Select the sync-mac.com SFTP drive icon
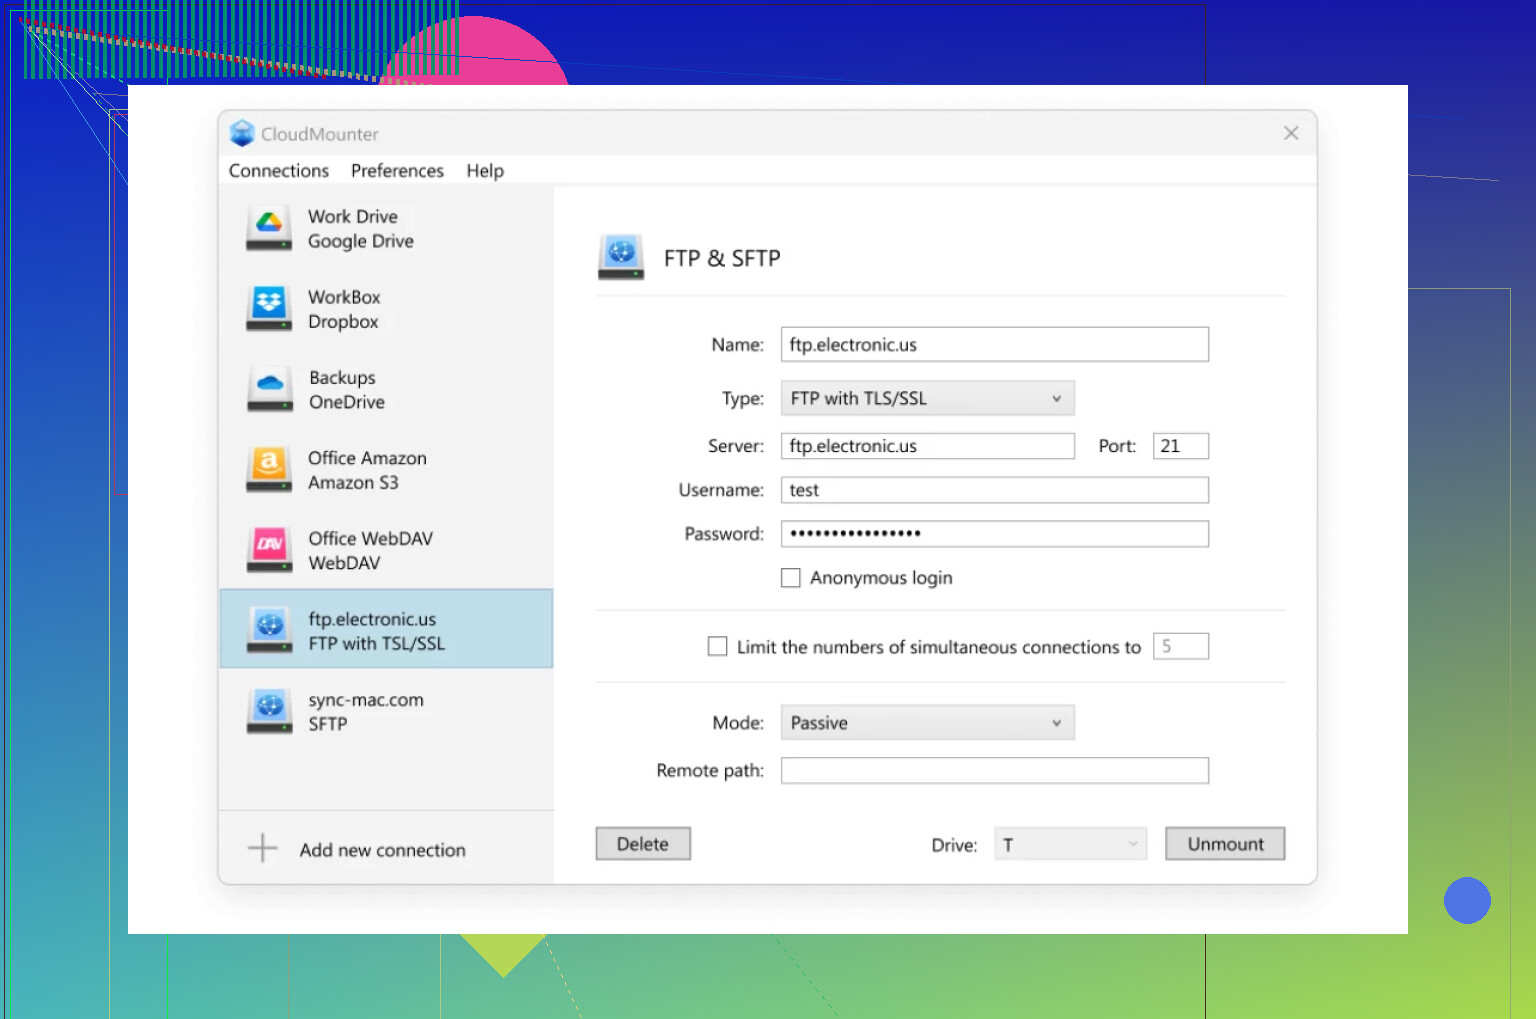The height and width of the screenshot is (1019, 1536). tap(269, 711)
